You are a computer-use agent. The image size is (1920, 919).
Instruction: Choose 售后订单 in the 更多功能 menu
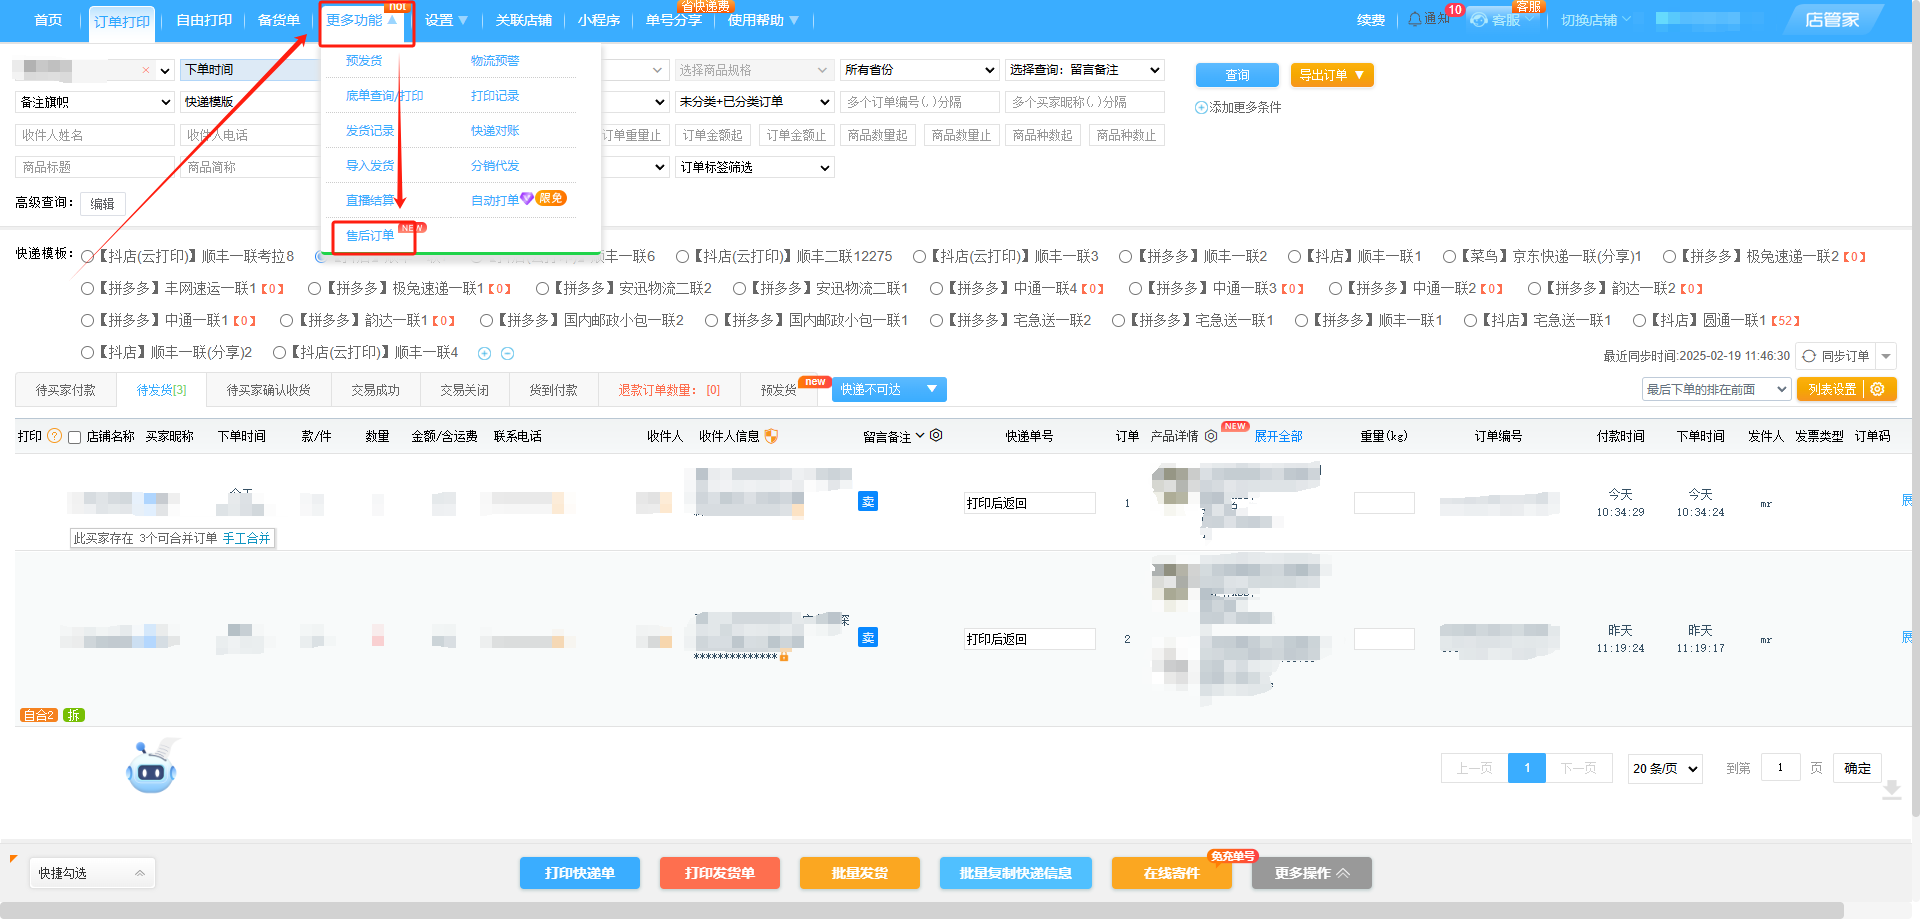point(370,236)
